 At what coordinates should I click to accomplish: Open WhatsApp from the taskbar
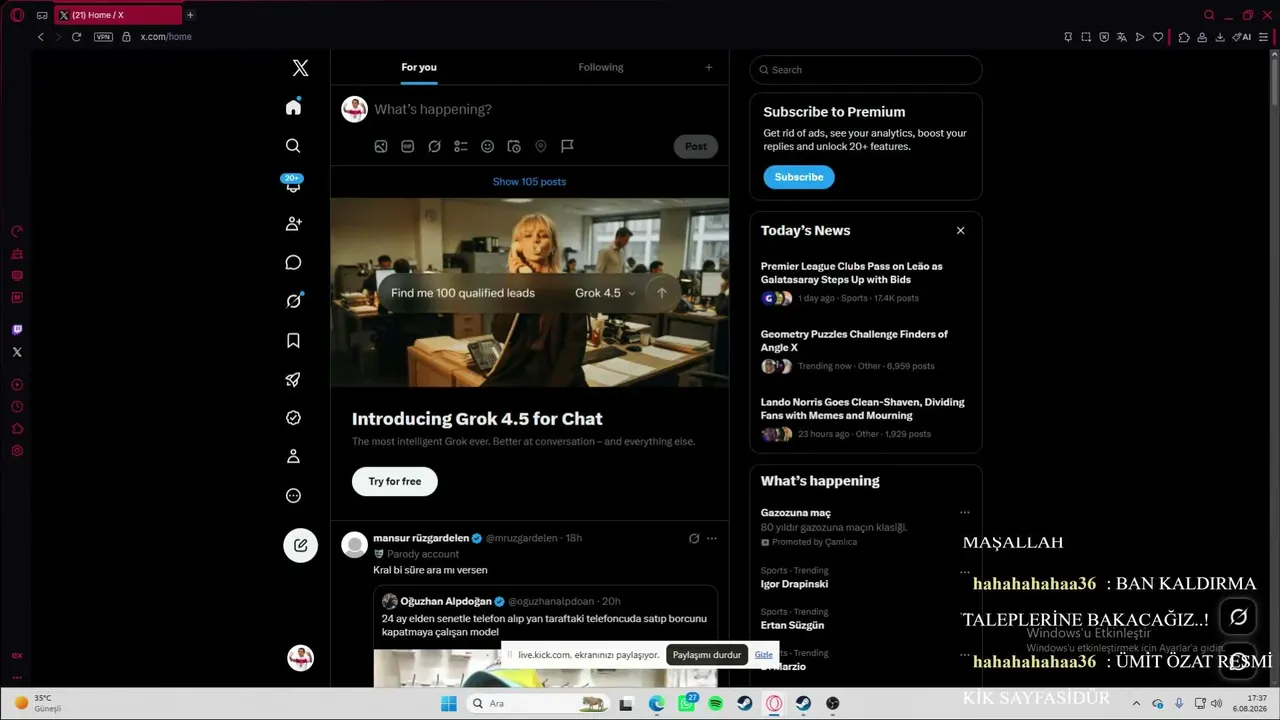coord(686,703)
